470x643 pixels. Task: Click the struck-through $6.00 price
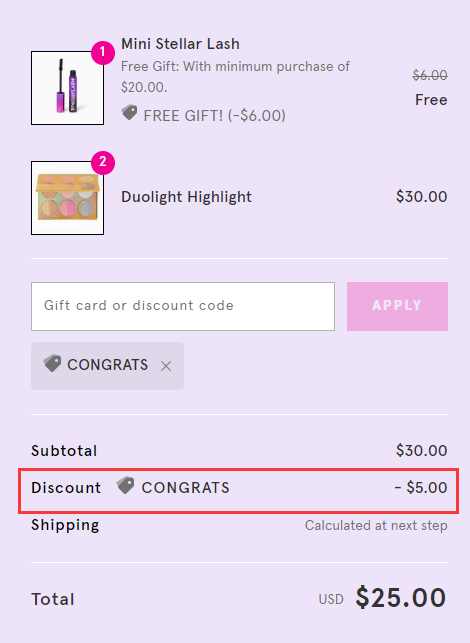pos(430,75)
